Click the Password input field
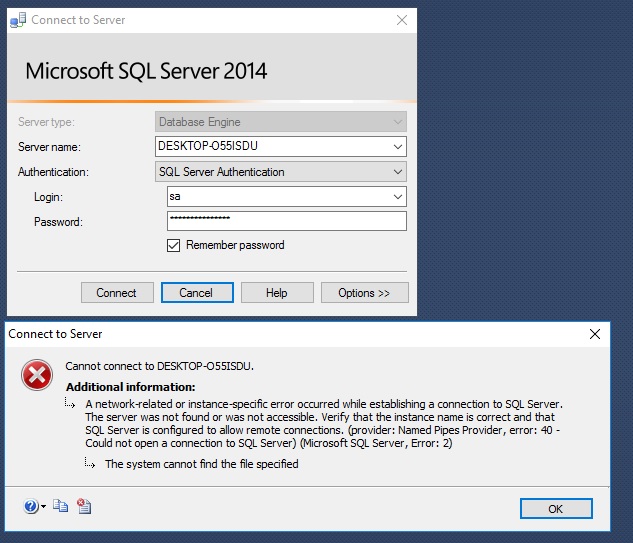This screenshot has height=543, width=633. [287, 221]
